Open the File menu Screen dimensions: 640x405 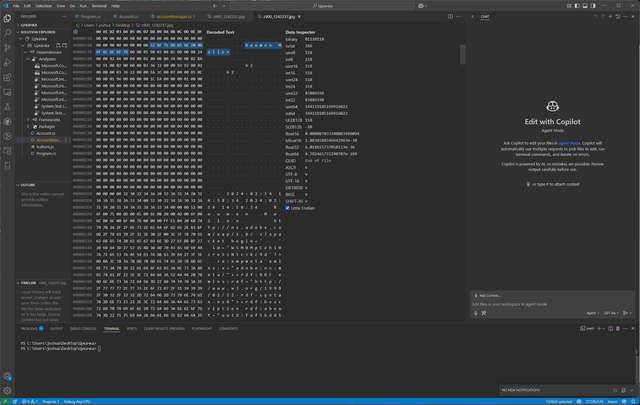click(x=16, y=6)
